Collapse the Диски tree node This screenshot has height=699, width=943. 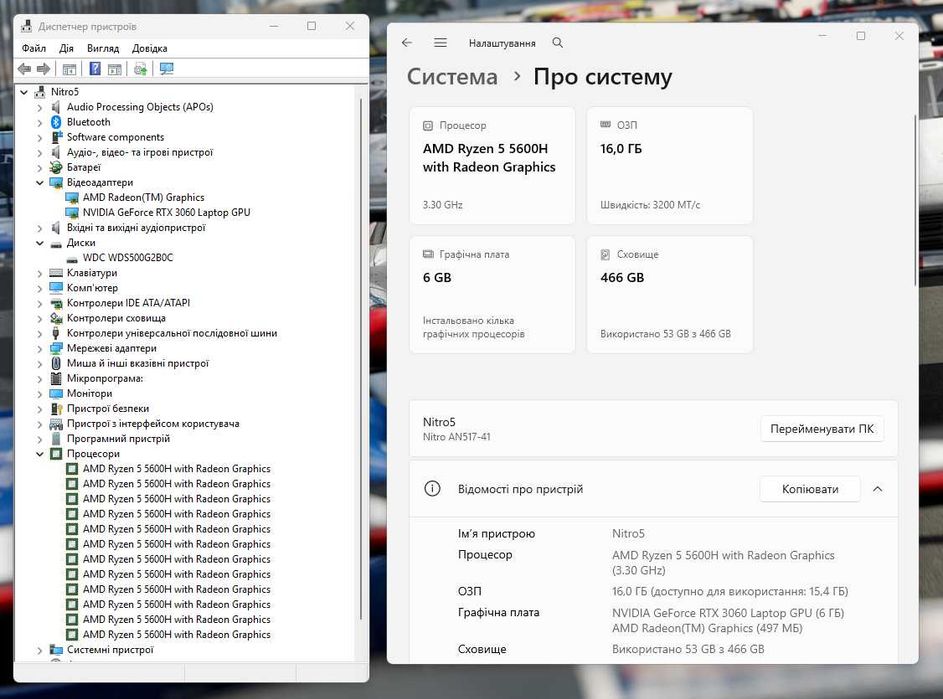tap(40, 243)
